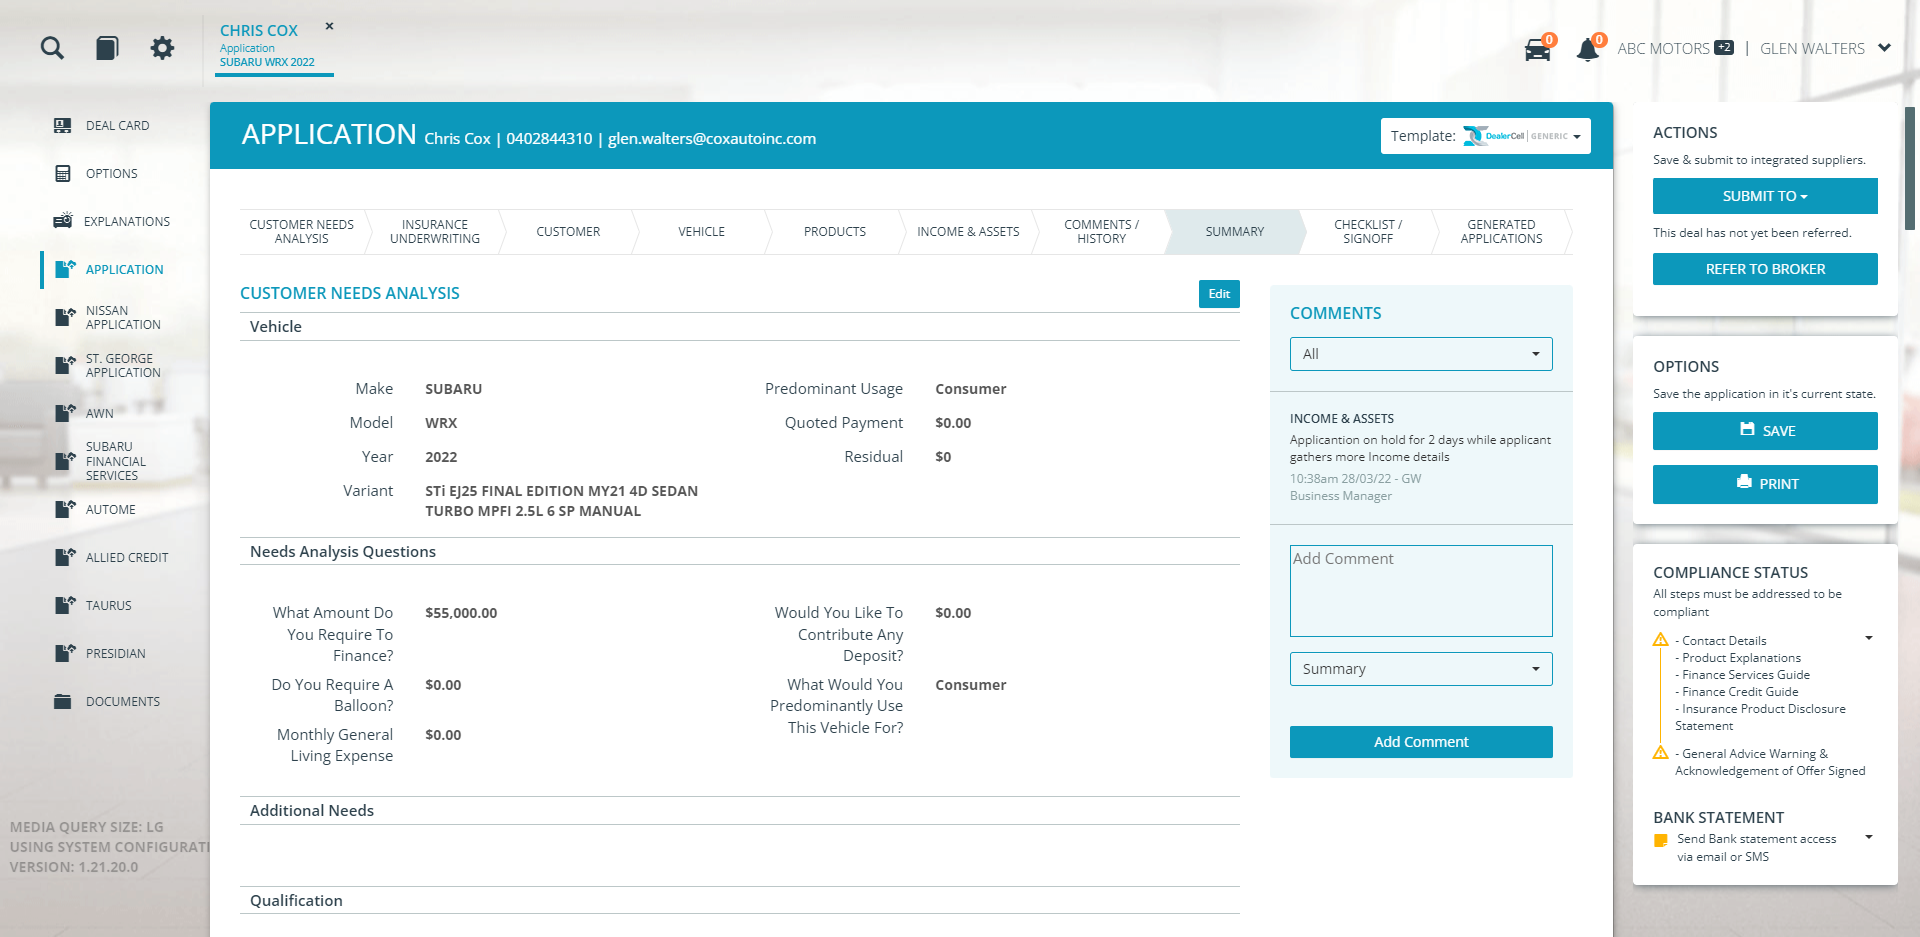Click the Explanations sidebar icon

(63, 221)
